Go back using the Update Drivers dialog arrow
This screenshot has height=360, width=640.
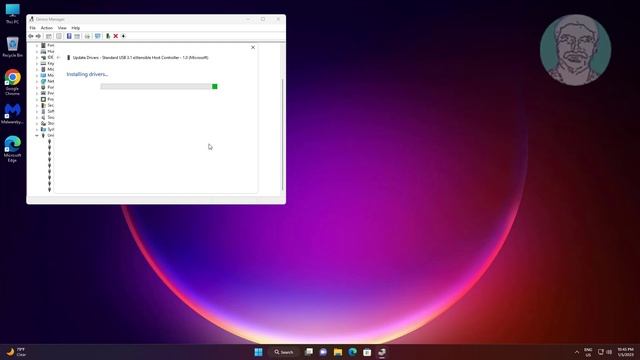(x=59, y=58)
